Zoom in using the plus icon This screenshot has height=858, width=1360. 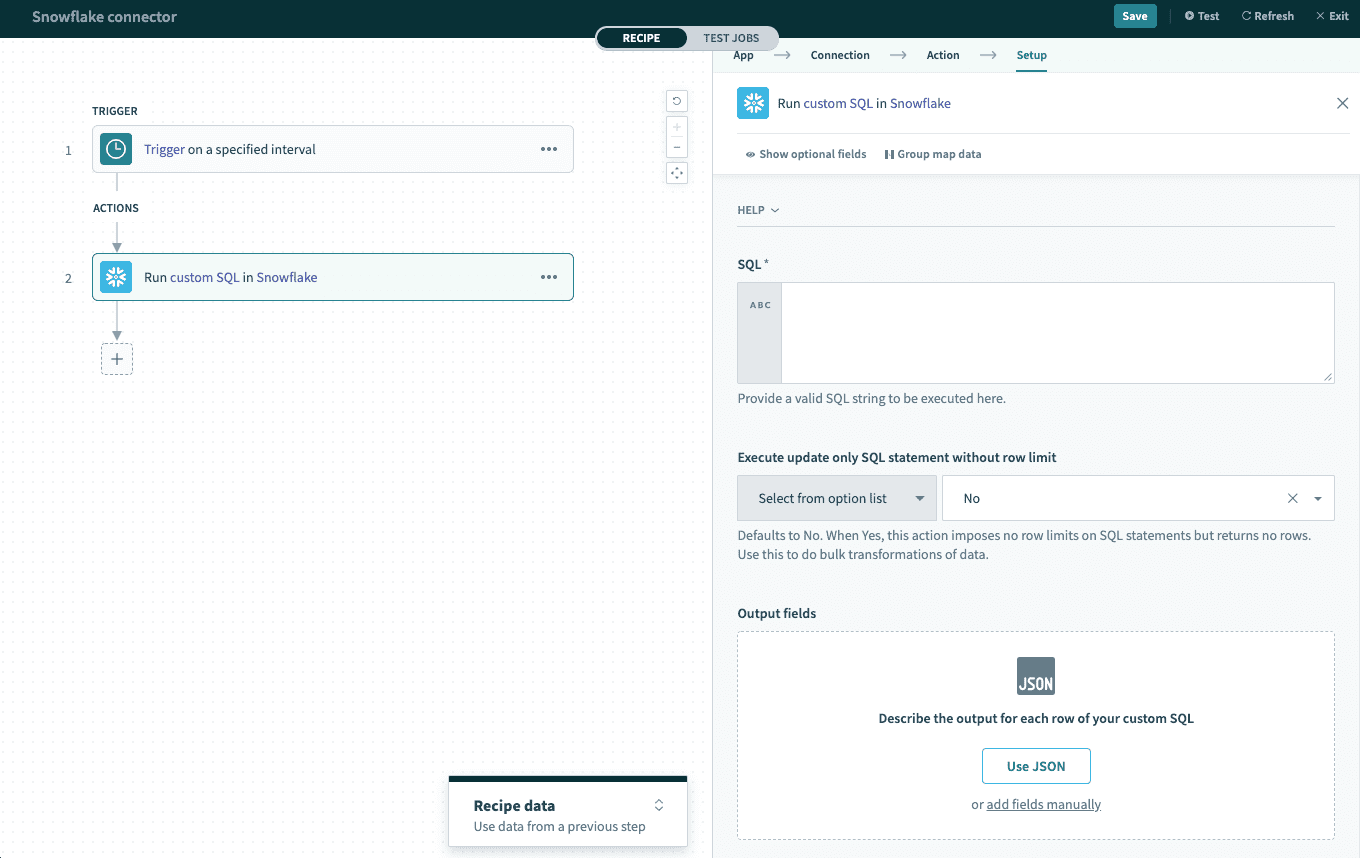point(676,125)
